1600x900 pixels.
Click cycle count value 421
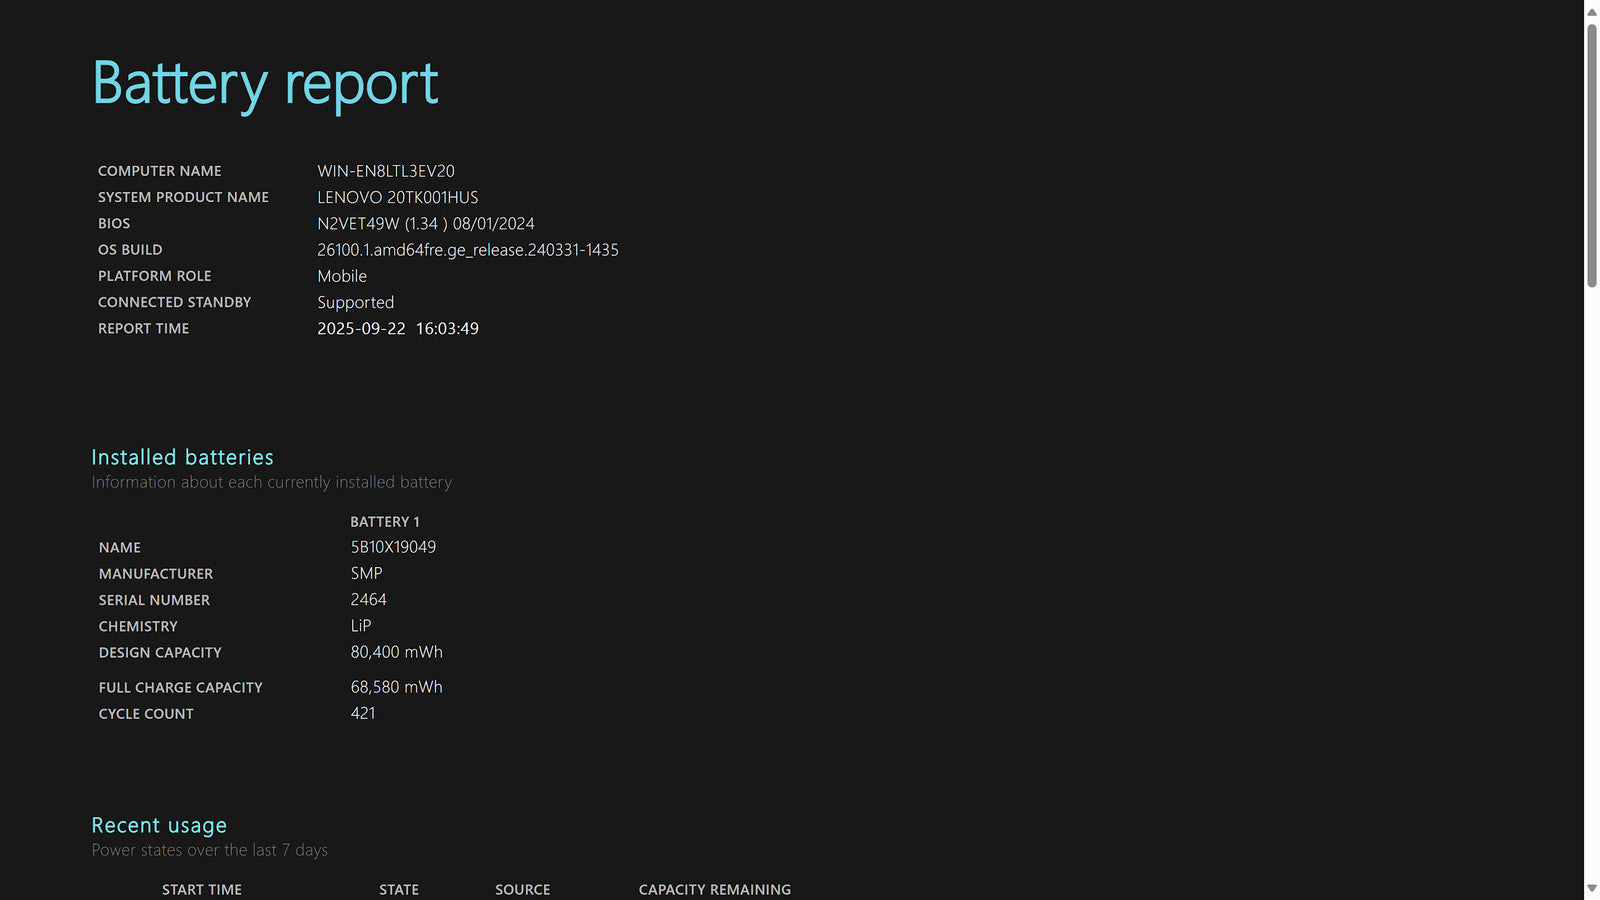click(x=363, y=713)
